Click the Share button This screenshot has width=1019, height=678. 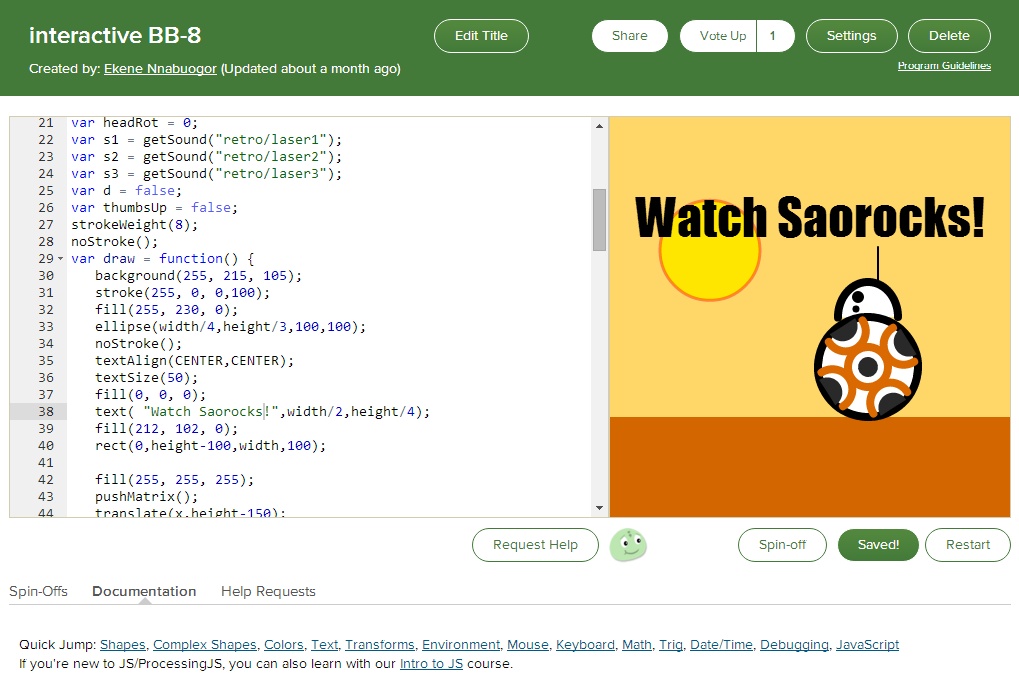pos(629,36)
